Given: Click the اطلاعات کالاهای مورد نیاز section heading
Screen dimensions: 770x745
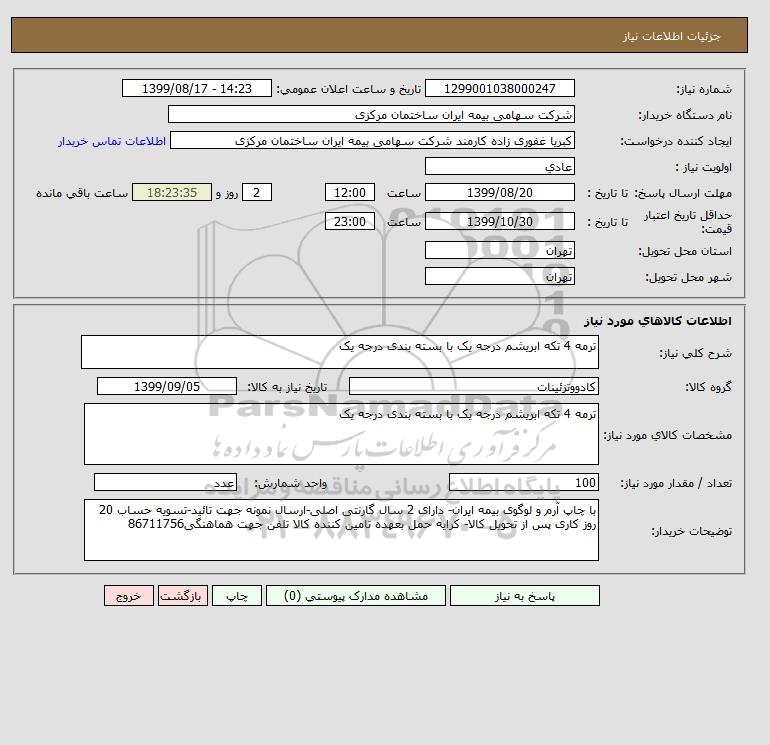Looking at the screenshot, I should [x=658, y=321].
